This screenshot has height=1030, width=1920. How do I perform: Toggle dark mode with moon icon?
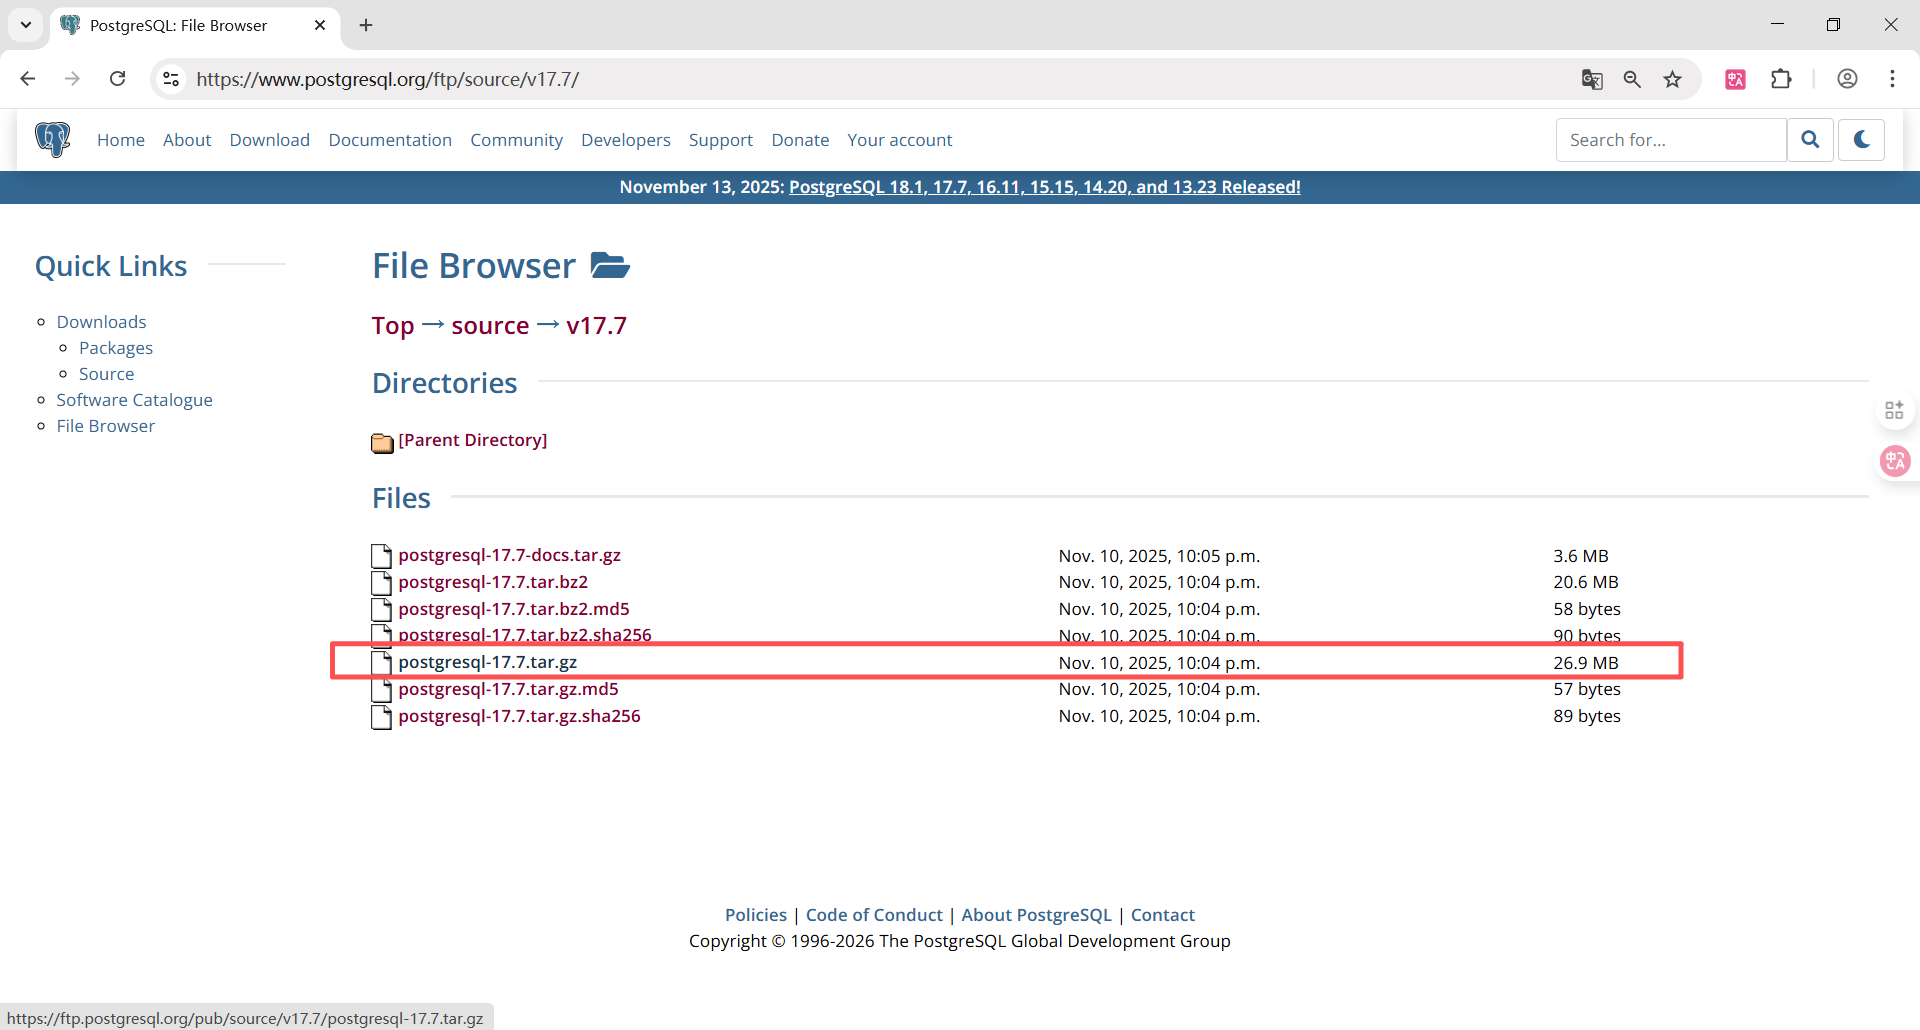(1861, 140)
